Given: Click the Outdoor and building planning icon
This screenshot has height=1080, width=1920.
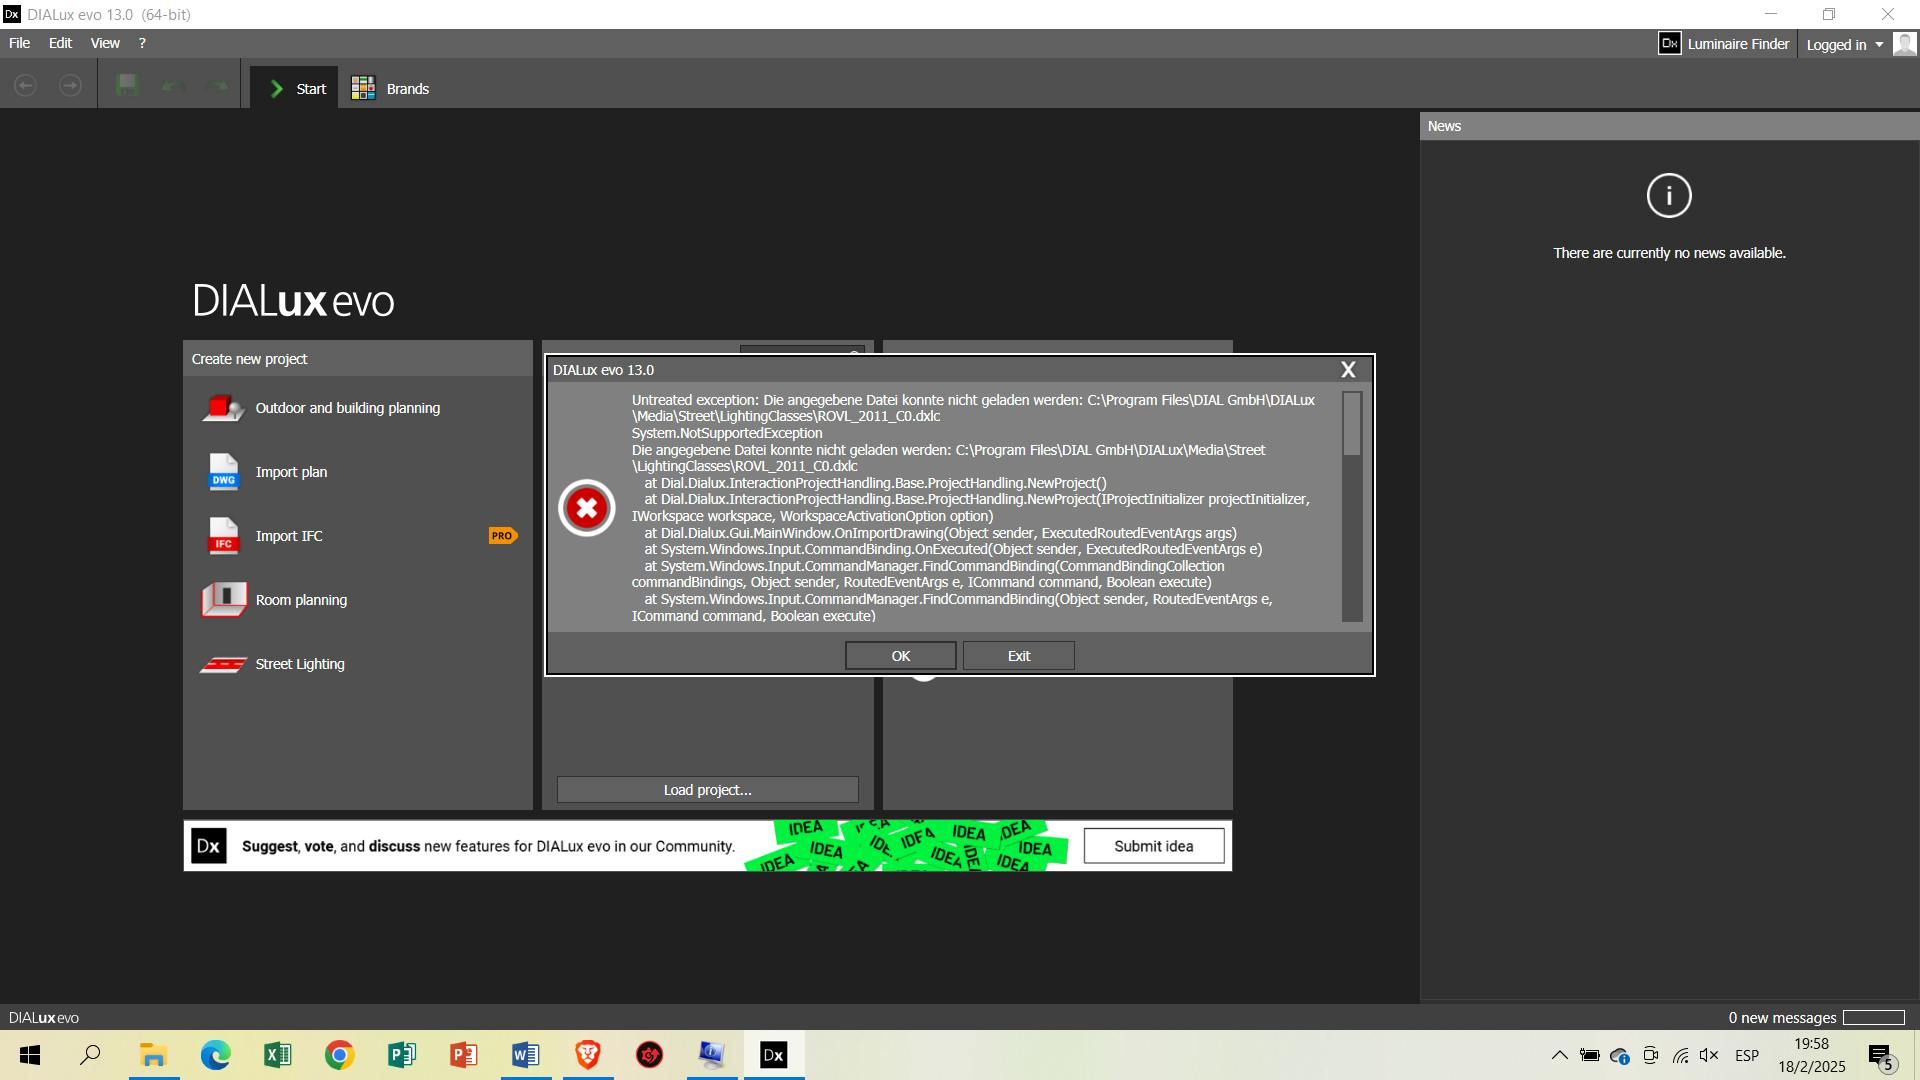Looking at the screenshot, I should point(222,408).
